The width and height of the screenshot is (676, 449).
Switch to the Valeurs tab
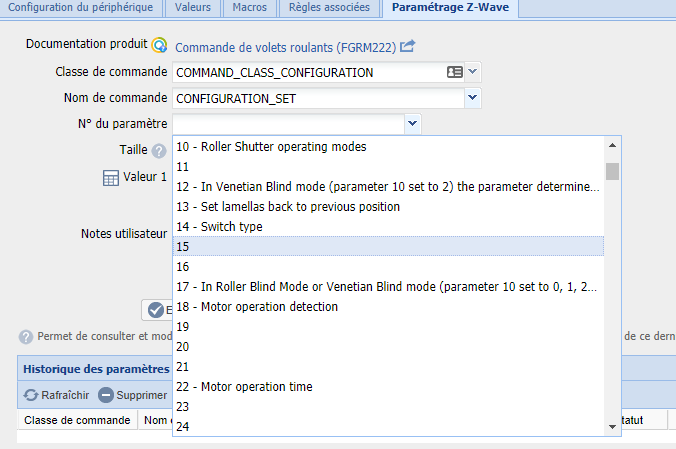[x=193, y=8]
